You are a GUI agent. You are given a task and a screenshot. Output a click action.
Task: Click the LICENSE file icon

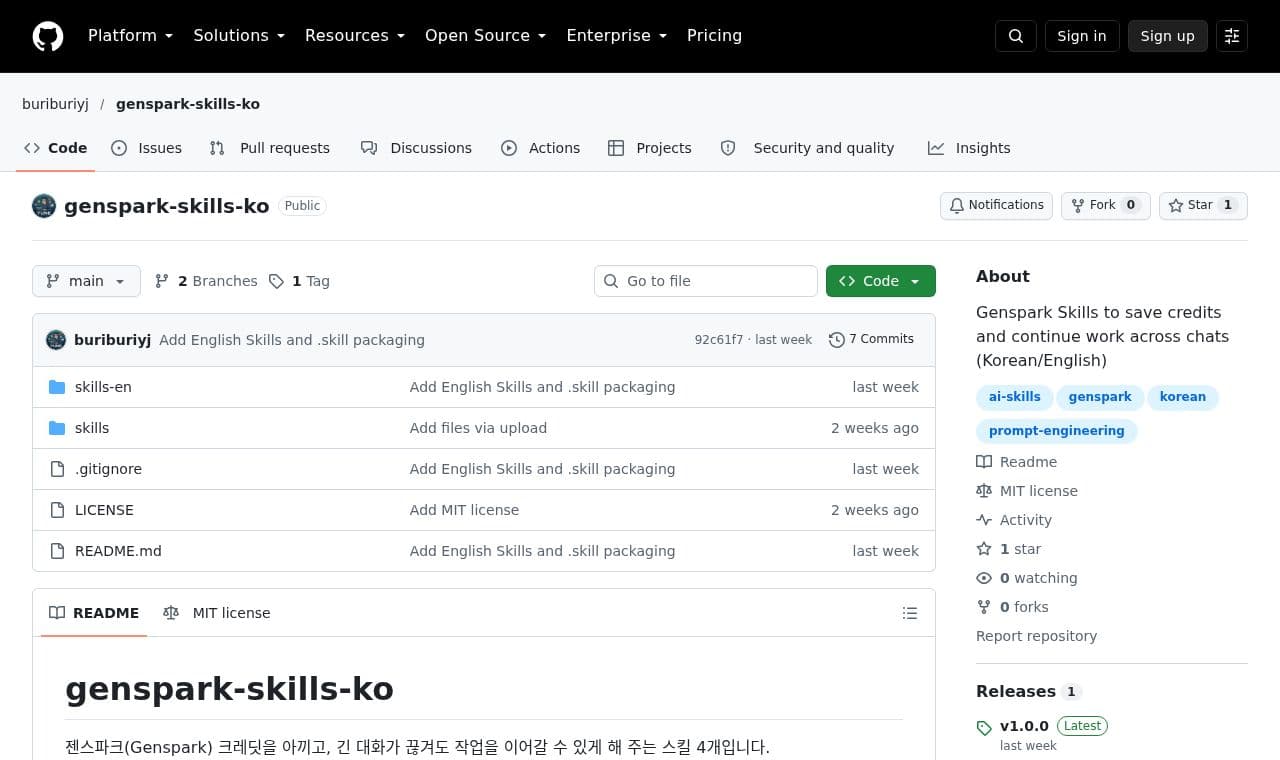coord(57,510)
